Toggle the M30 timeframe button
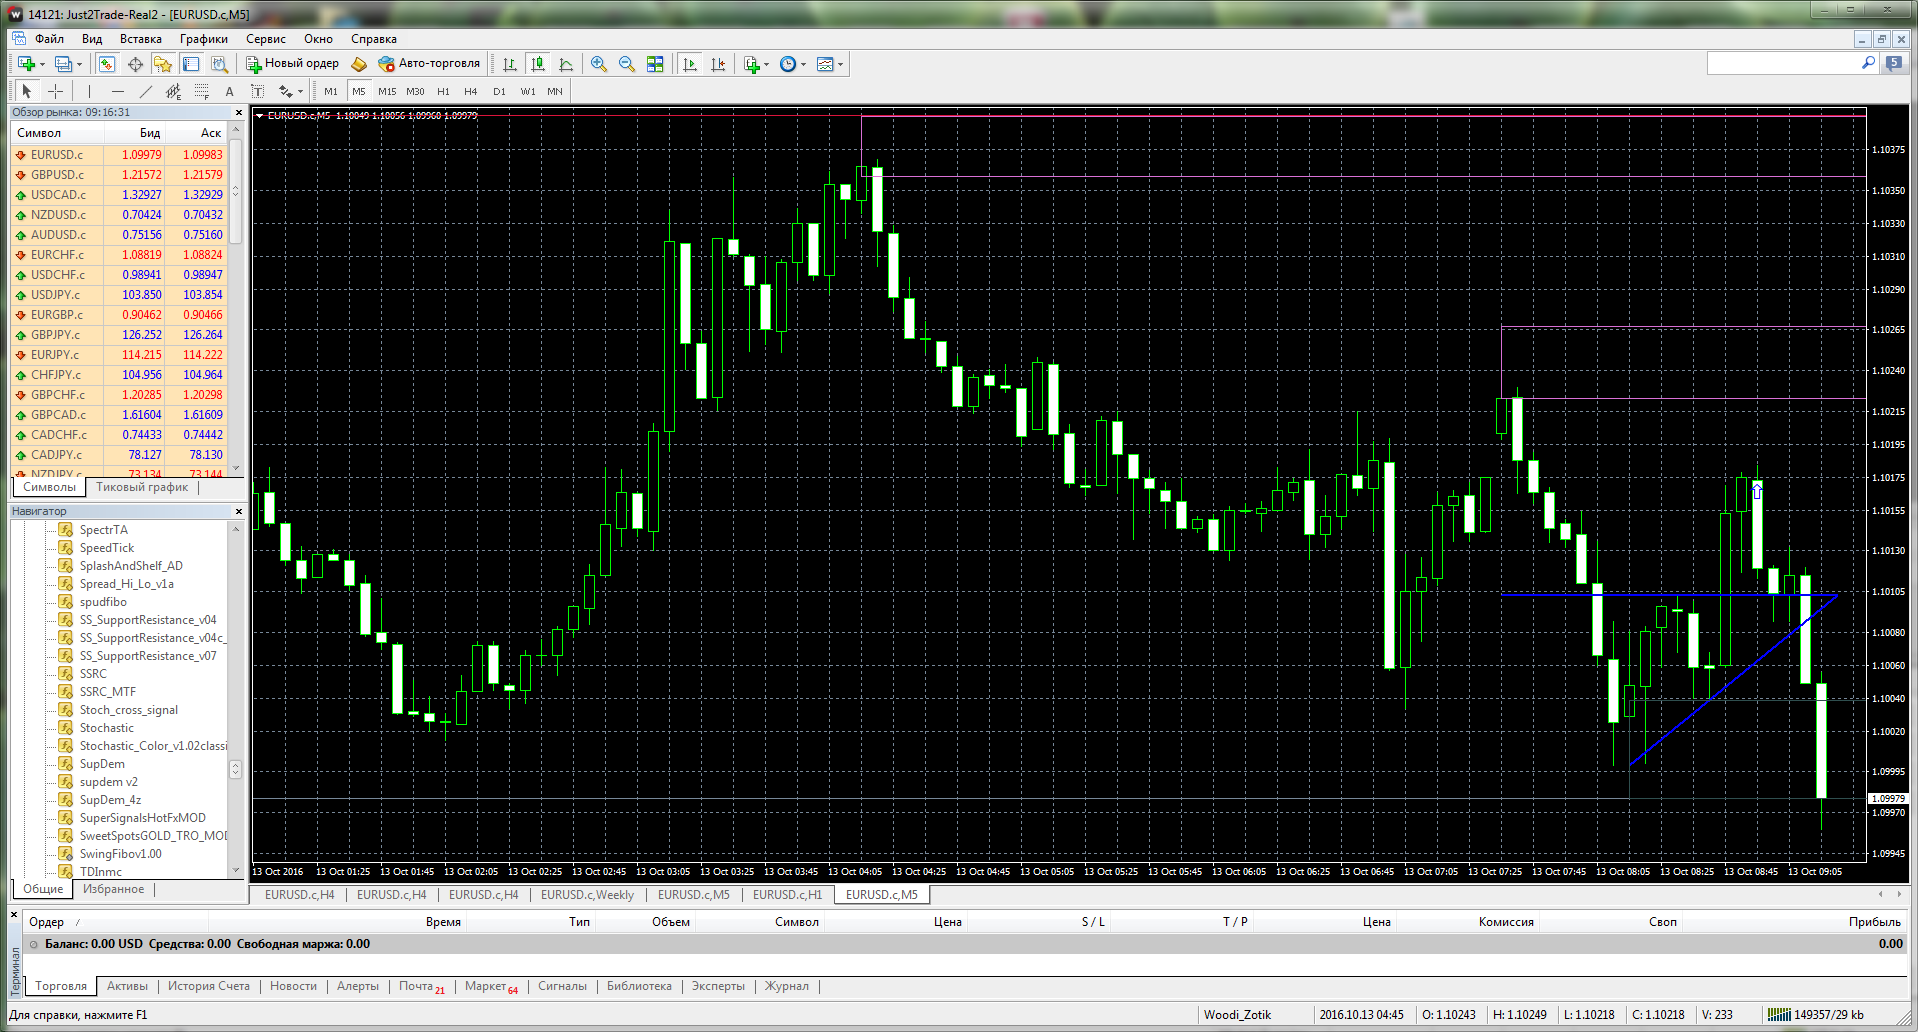This screenshot has height=1032, width=1918. [x=415, y=91]
